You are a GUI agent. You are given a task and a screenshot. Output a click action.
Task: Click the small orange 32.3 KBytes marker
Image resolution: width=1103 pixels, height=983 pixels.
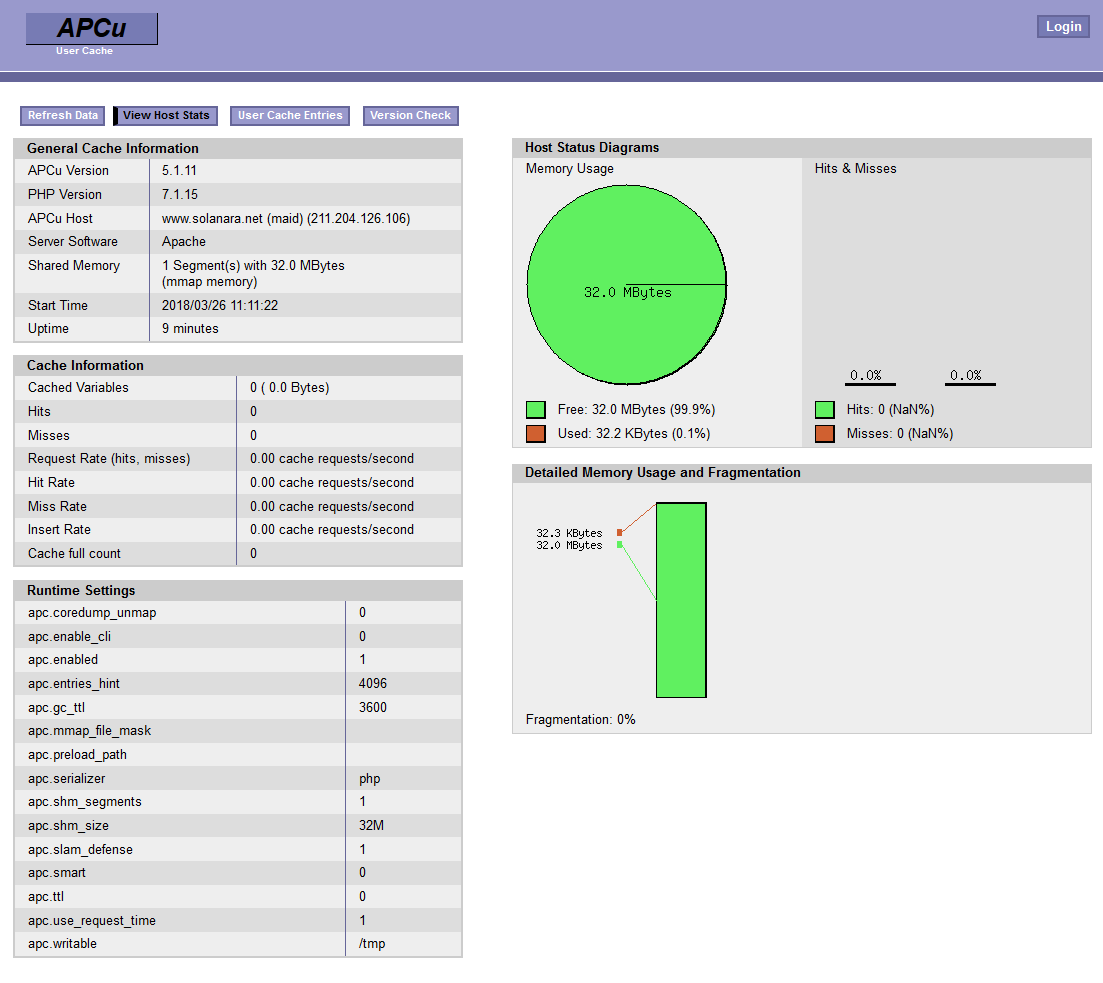point(620,533)
